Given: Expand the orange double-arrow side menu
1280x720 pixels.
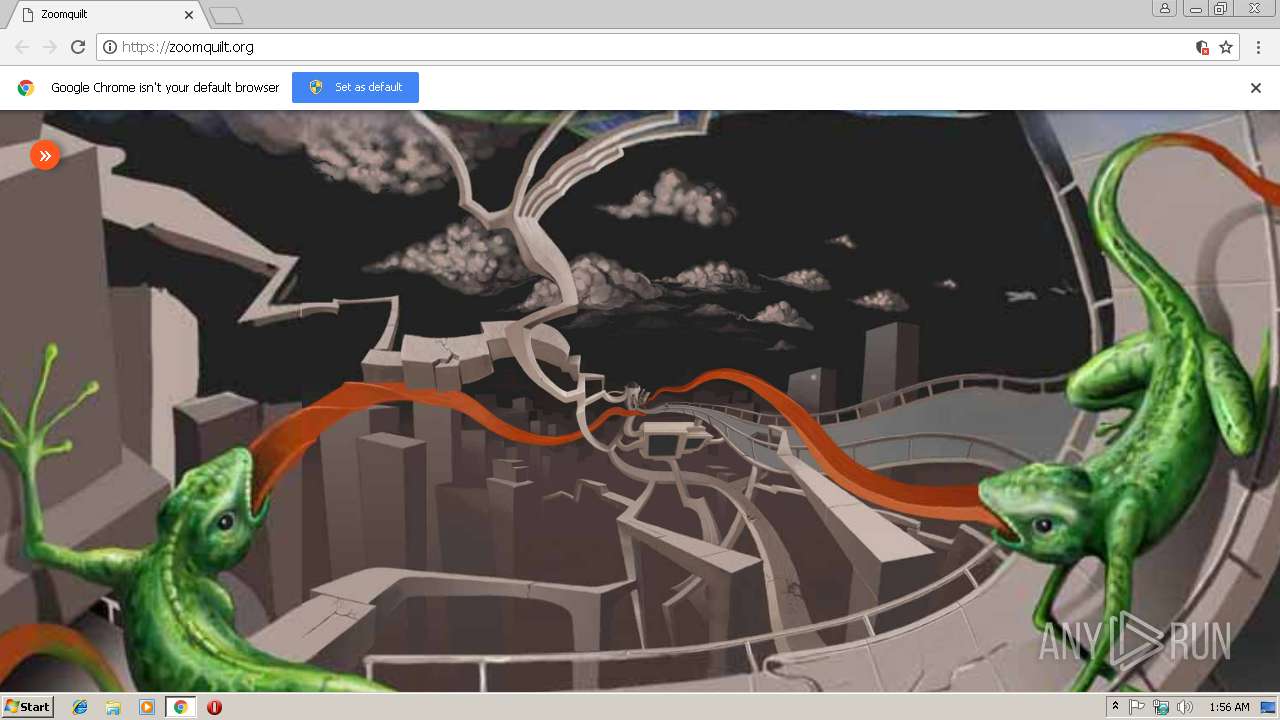Looking at the screenshot, I should click(x=45, y=155).
